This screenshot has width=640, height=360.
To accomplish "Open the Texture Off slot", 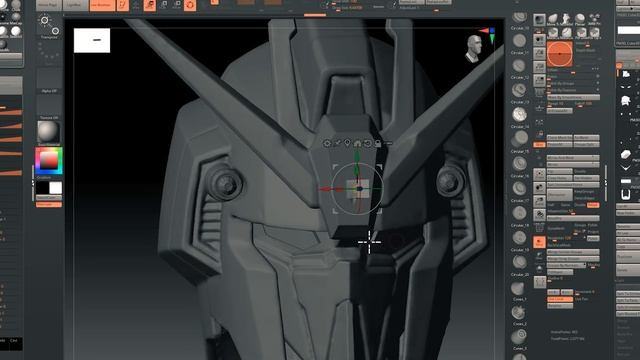I will point(49,107).
